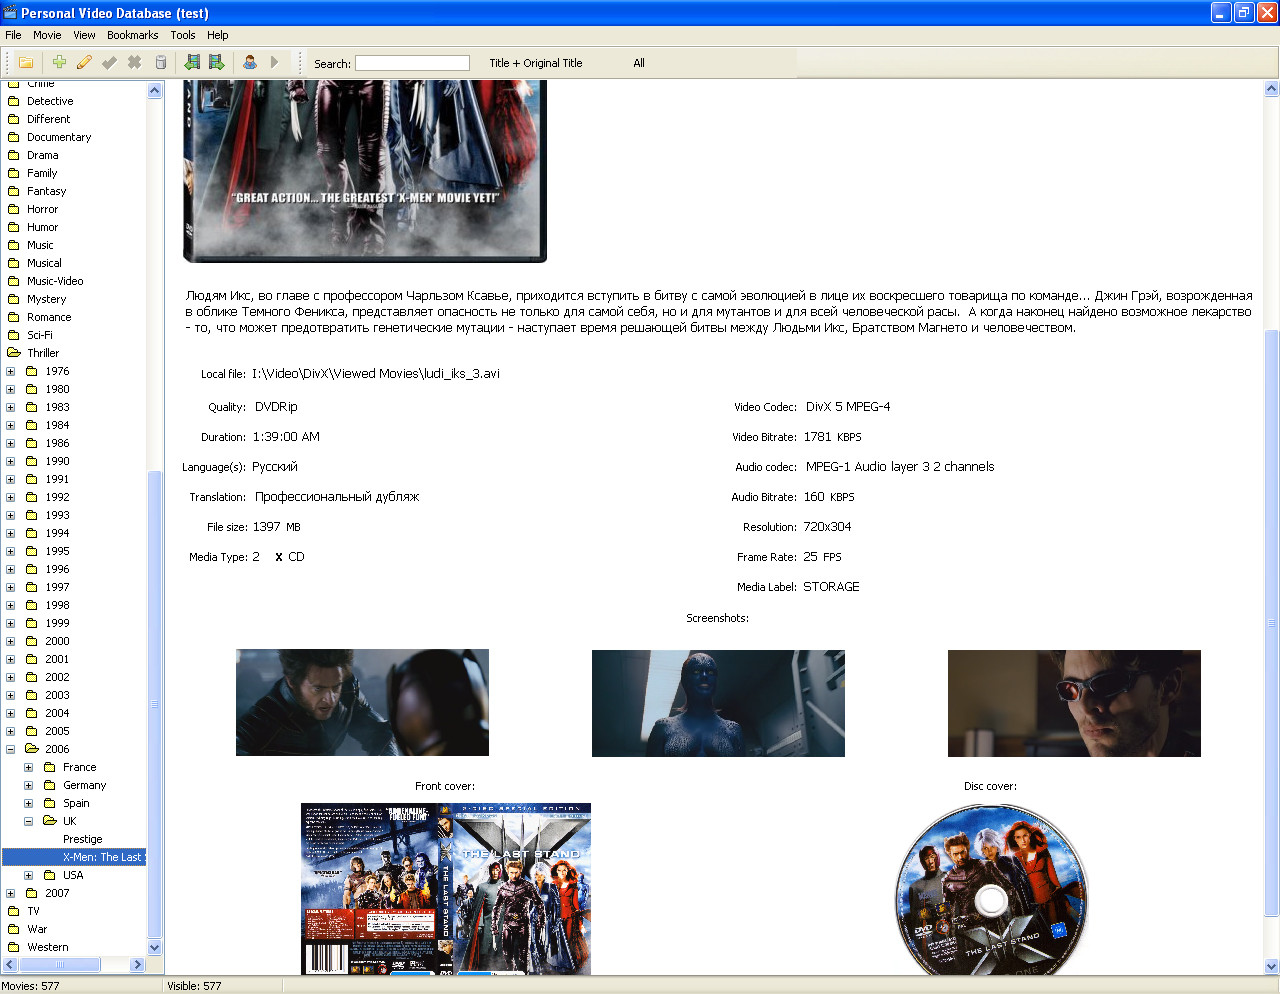Select the War genre folder
The image size is (1280, 994).
(x=37, y=929)
